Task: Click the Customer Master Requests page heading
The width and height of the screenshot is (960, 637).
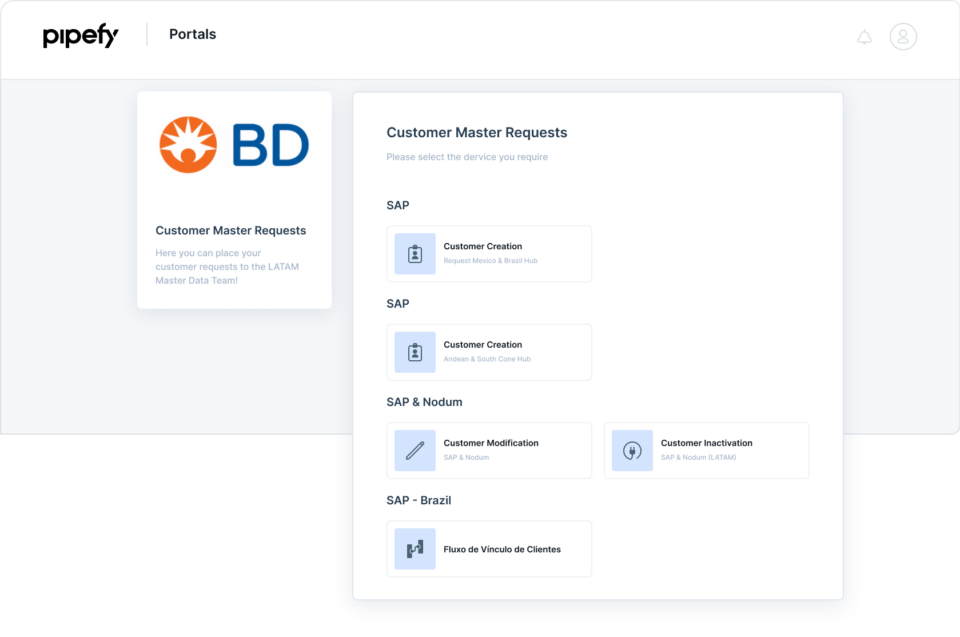Action: click(x=477, y=132)
